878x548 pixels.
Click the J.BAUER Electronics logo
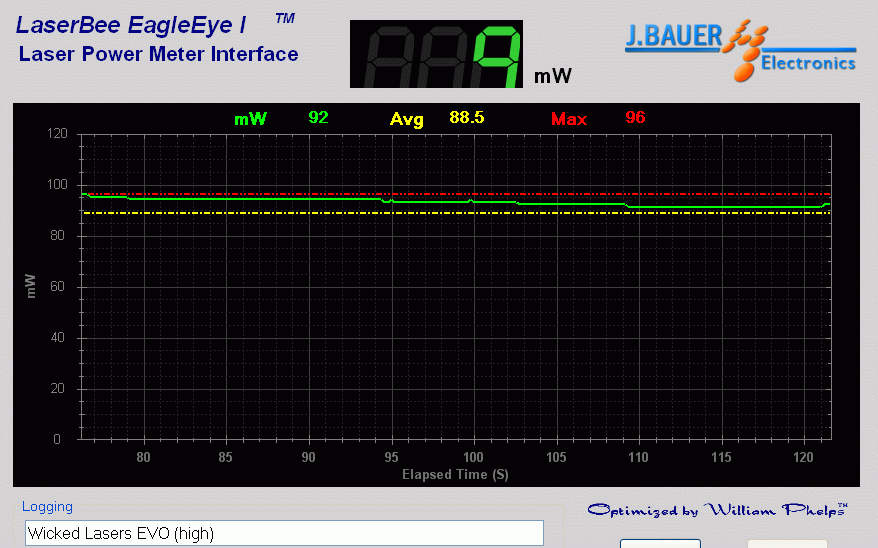740,50
